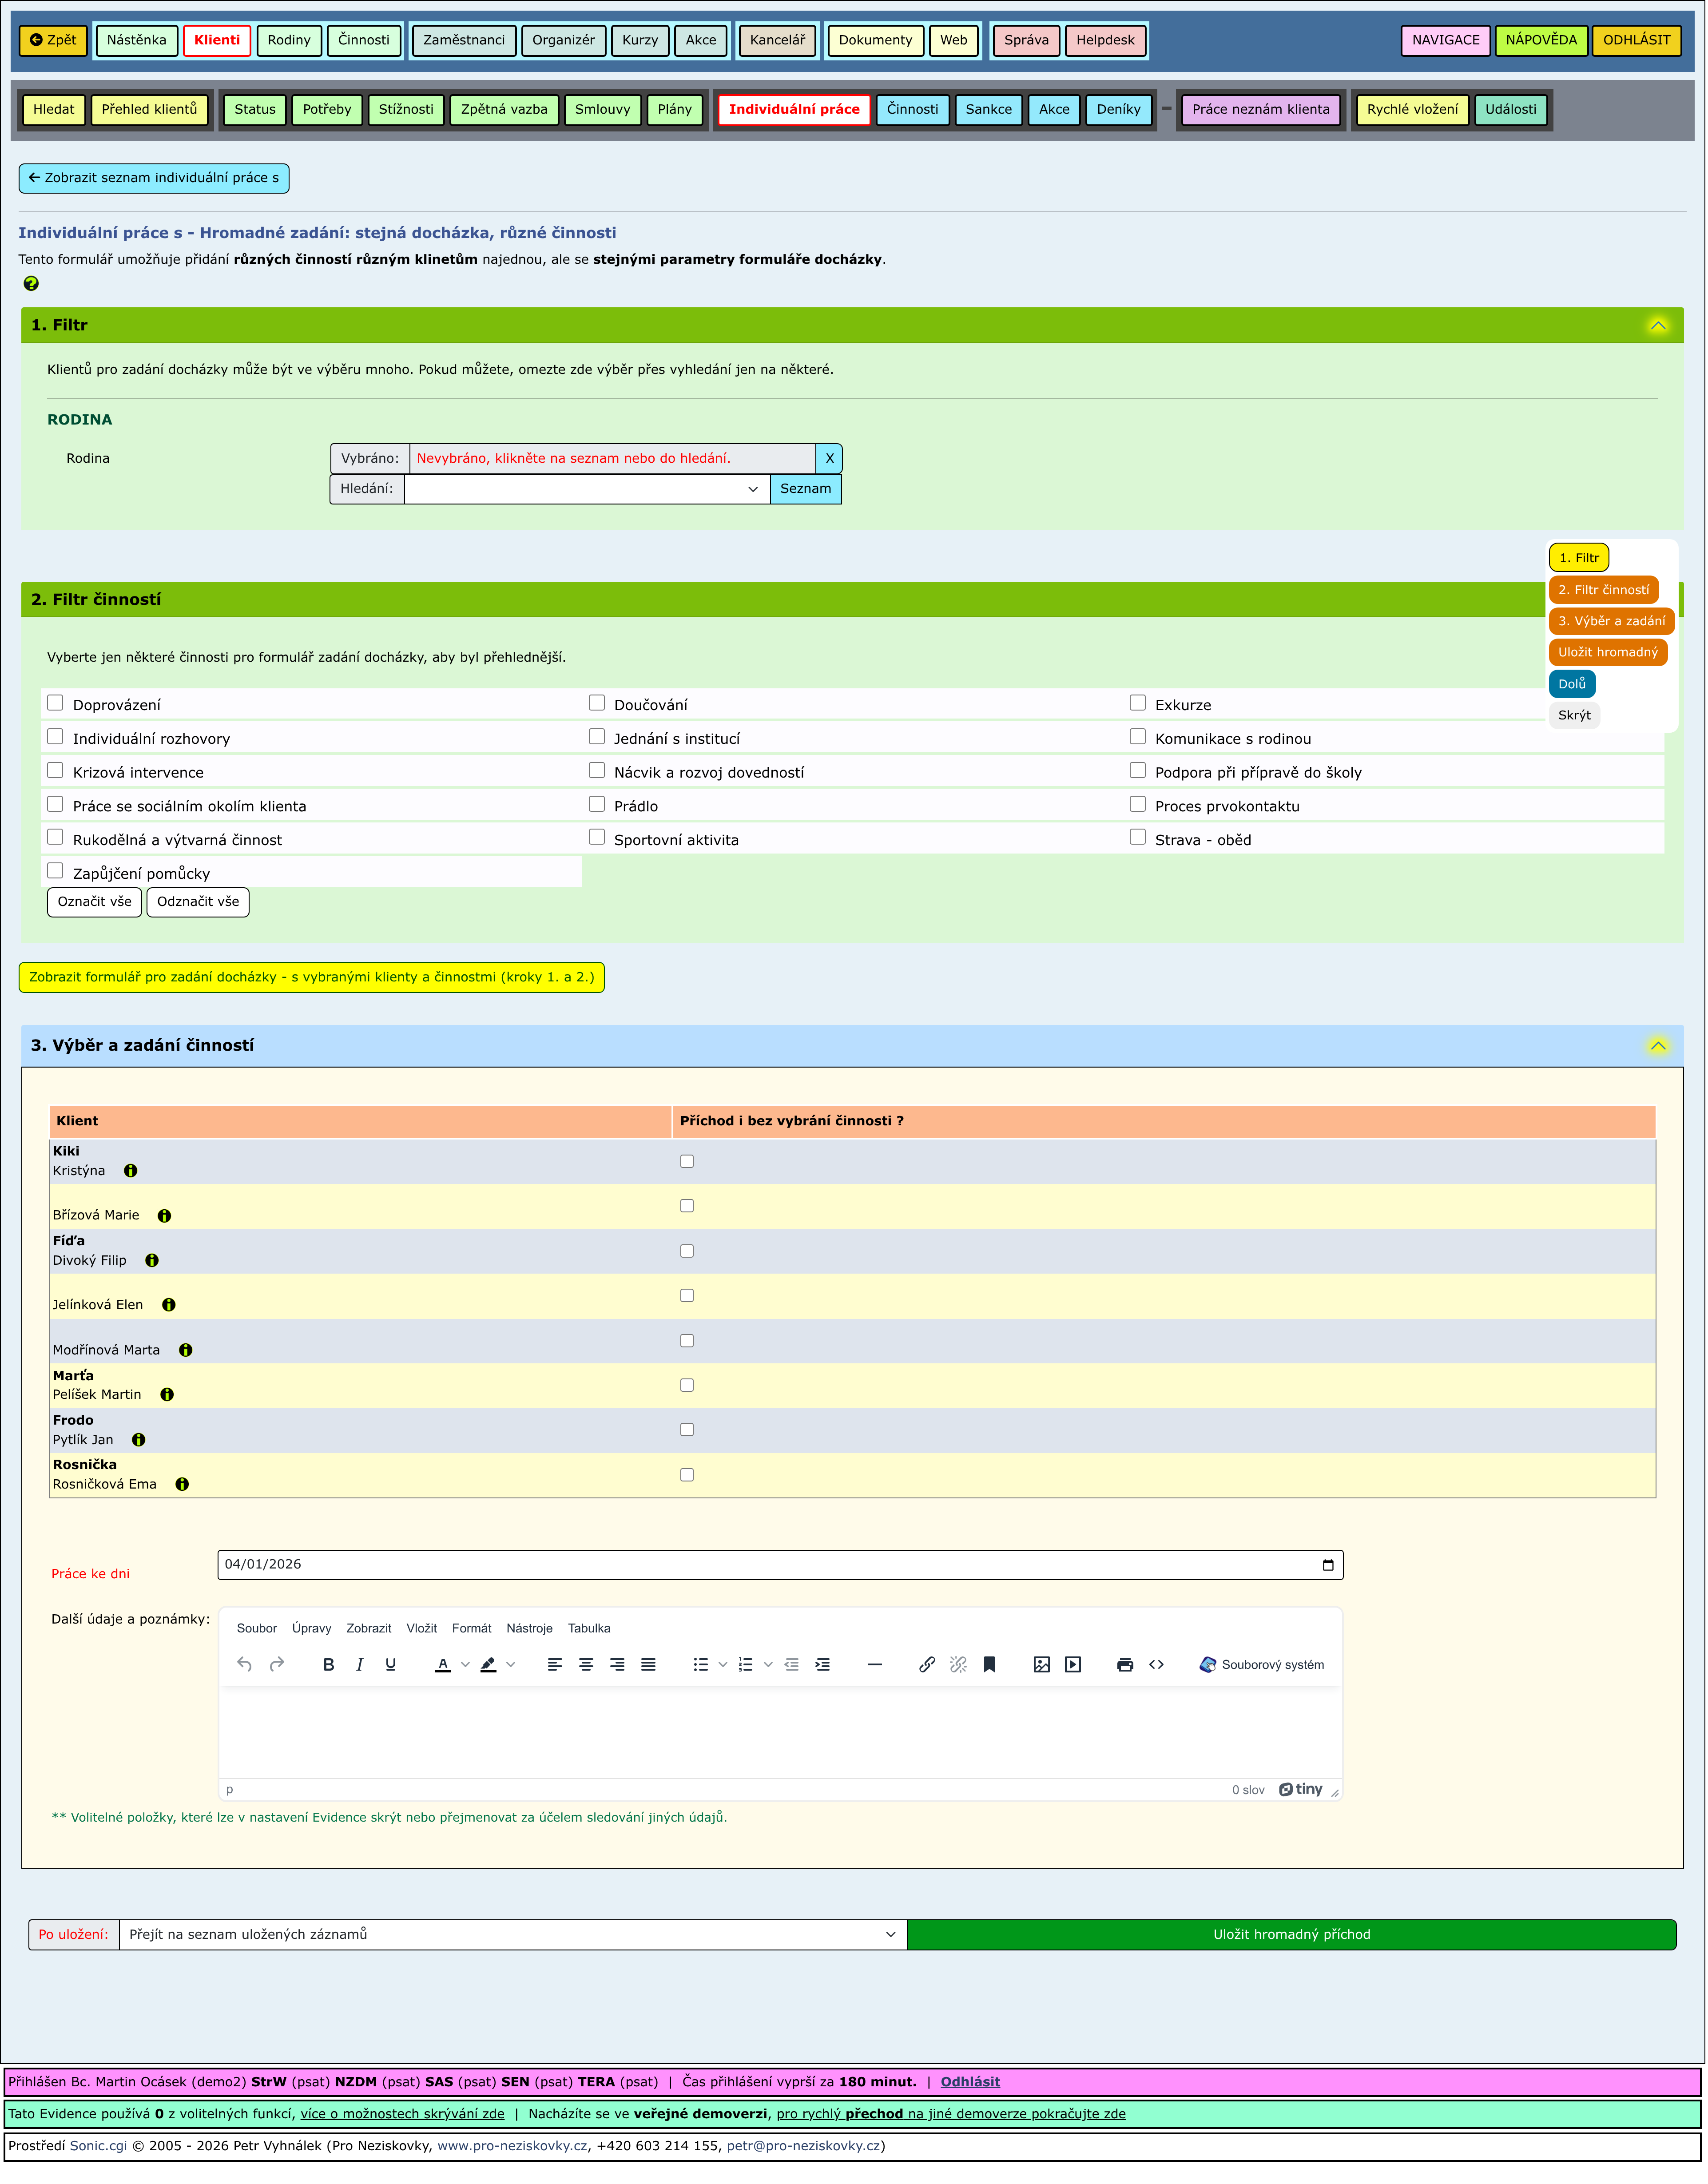Screen dimensions: 1708x2184
Task: Check the Sportovní aktivita checkbox
Action: click(x=597, y=838)
